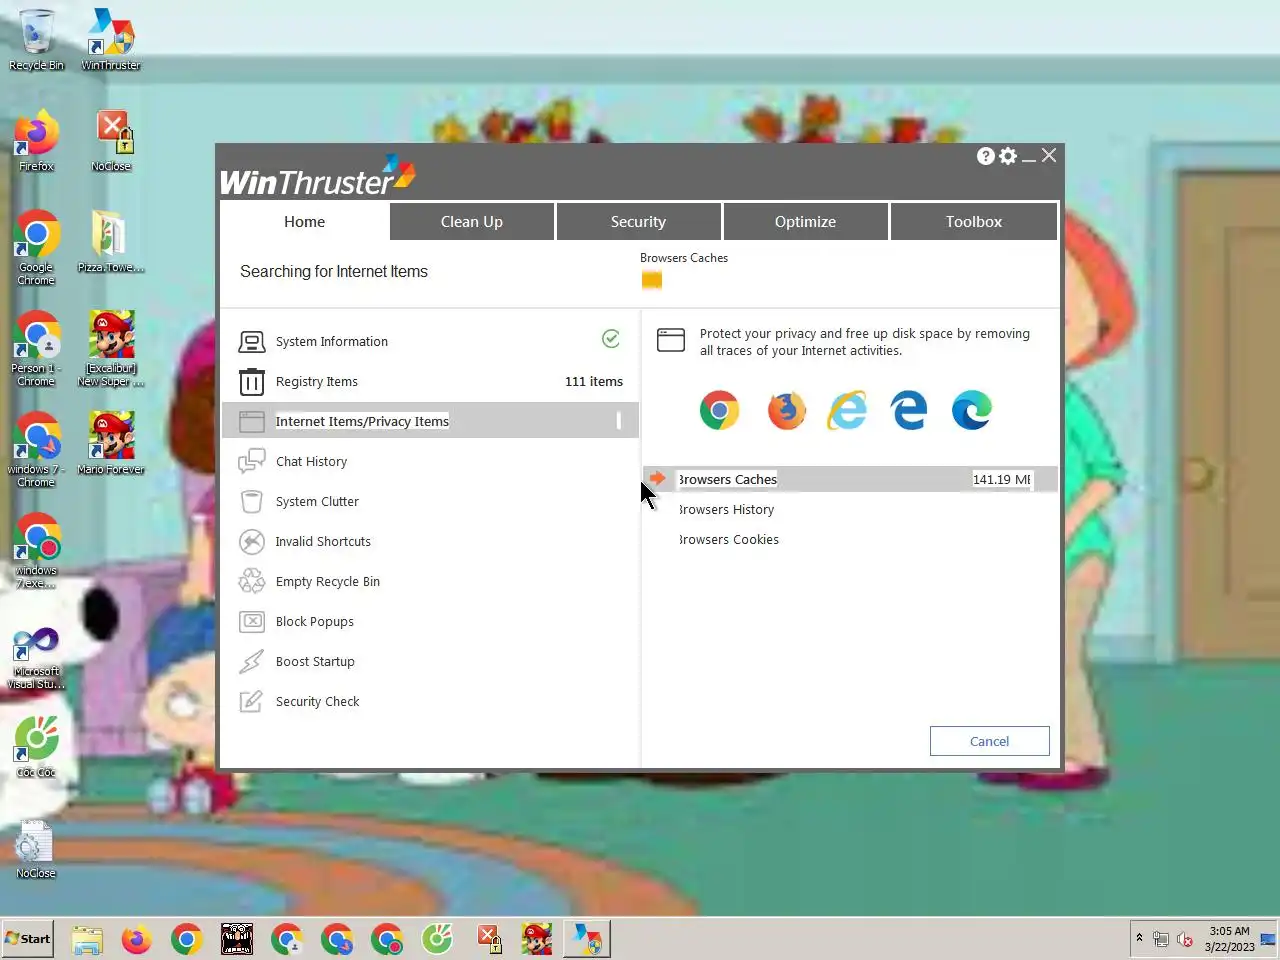Select the Mario Forever desktop icon
The width and height of the screenshot is (1280, 960).
[111, 443]
